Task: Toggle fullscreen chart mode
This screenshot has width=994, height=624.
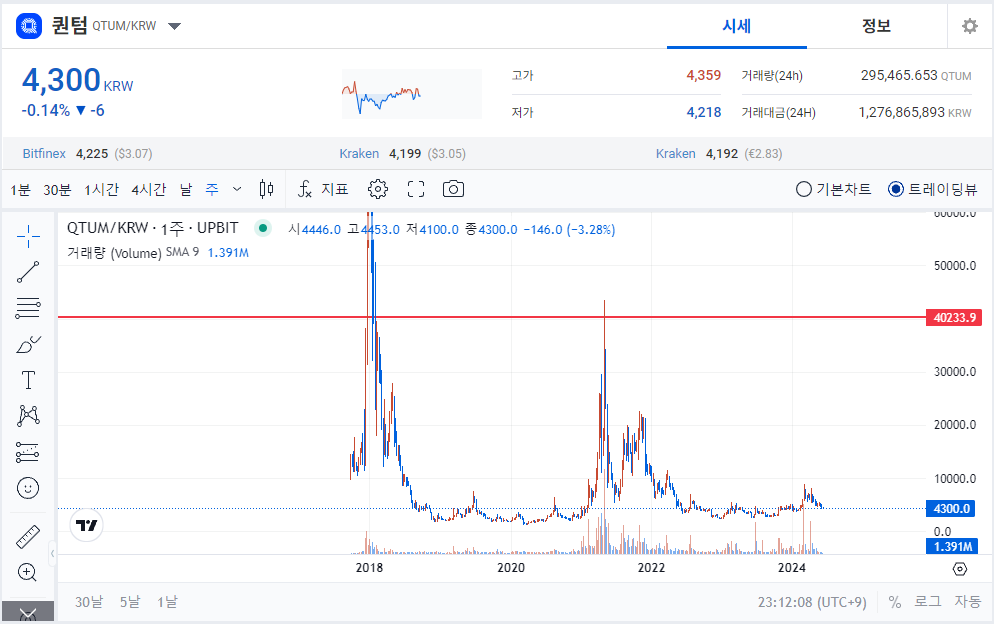Action: (x=416, y=189)
